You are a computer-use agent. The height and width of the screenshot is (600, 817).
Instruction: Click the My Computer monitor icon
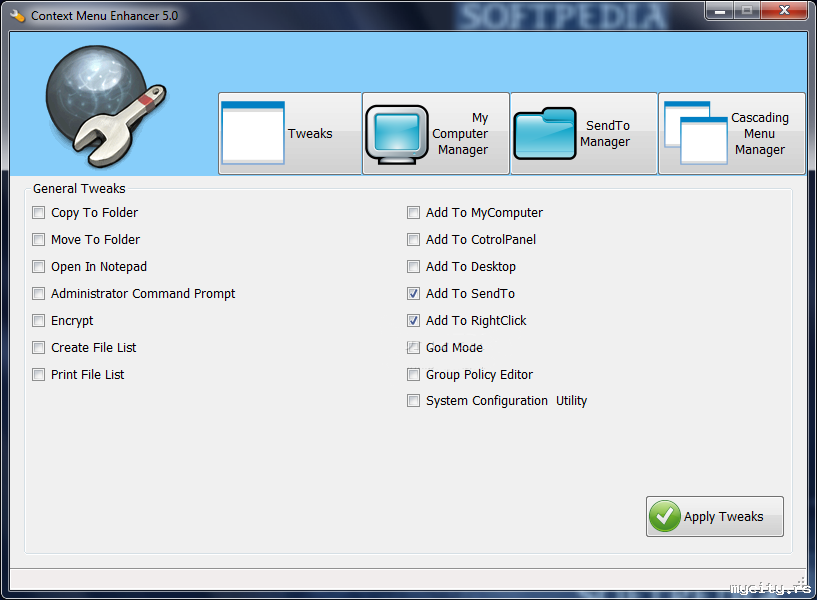pyautogui.click(x=397, y=134)
